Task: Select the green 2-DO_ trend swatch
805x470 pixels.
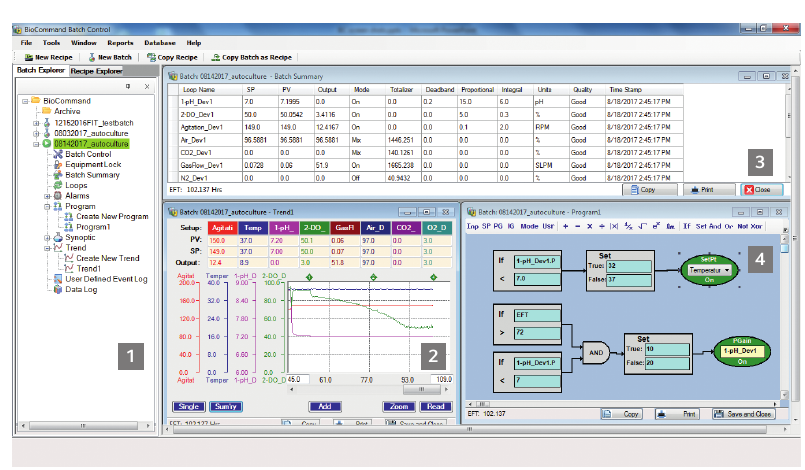Action: tap(313, 228)
